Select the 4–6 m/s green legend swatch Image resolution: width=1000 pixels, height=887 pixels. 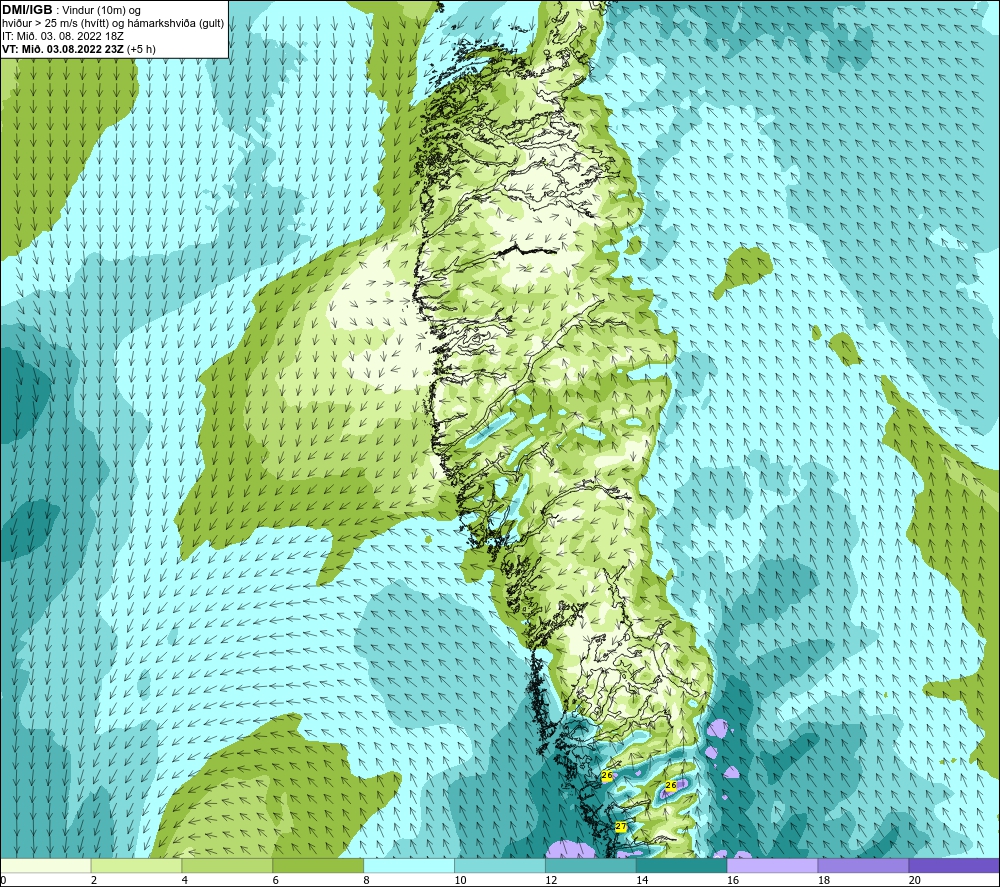pyautogui.click(x=227, y=865)
